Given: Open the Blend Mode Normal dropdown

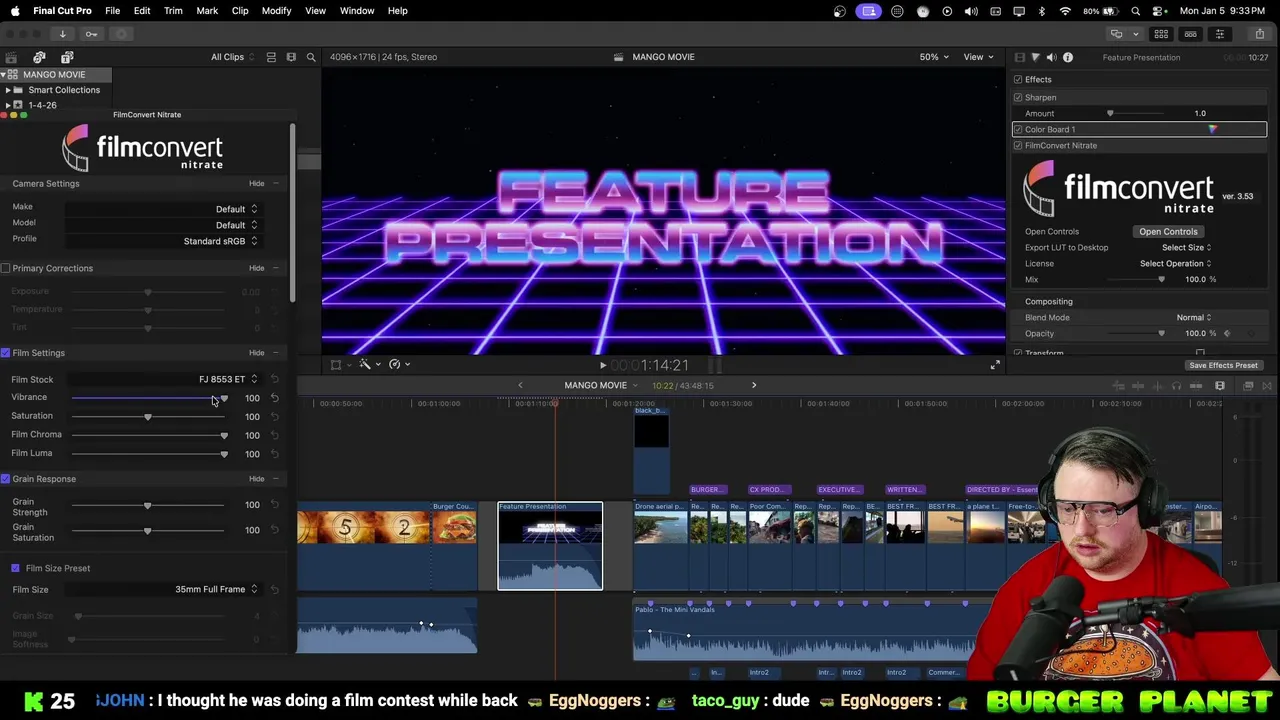Looking at the screenshot, I should [x=1194, y=317].
